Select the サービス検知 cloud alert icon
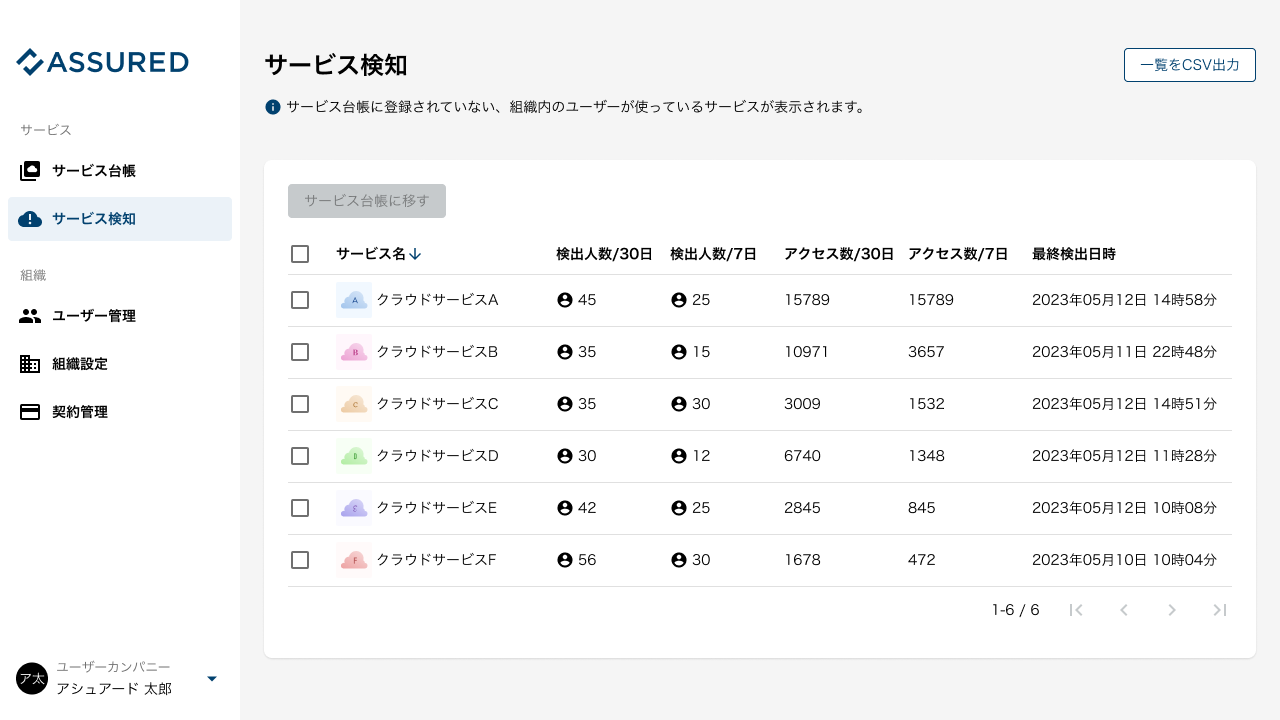1280x720 pixels. tap(30, 219)
